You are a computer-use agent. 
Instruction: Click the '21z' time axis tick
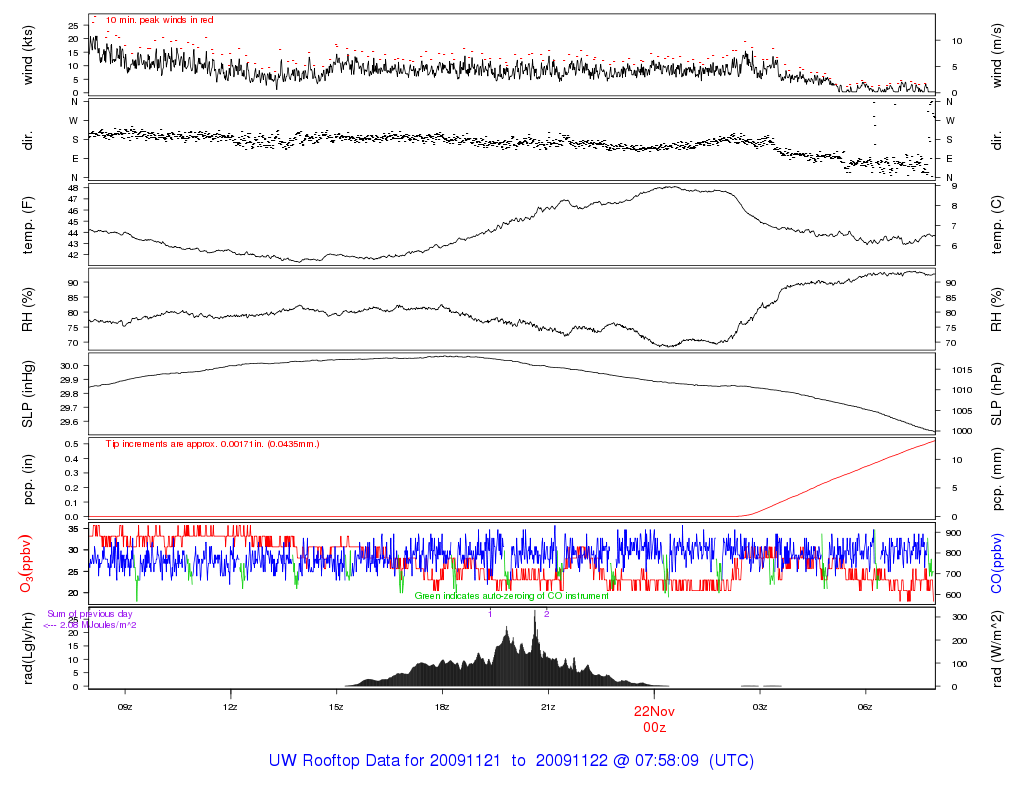(548, 707)
